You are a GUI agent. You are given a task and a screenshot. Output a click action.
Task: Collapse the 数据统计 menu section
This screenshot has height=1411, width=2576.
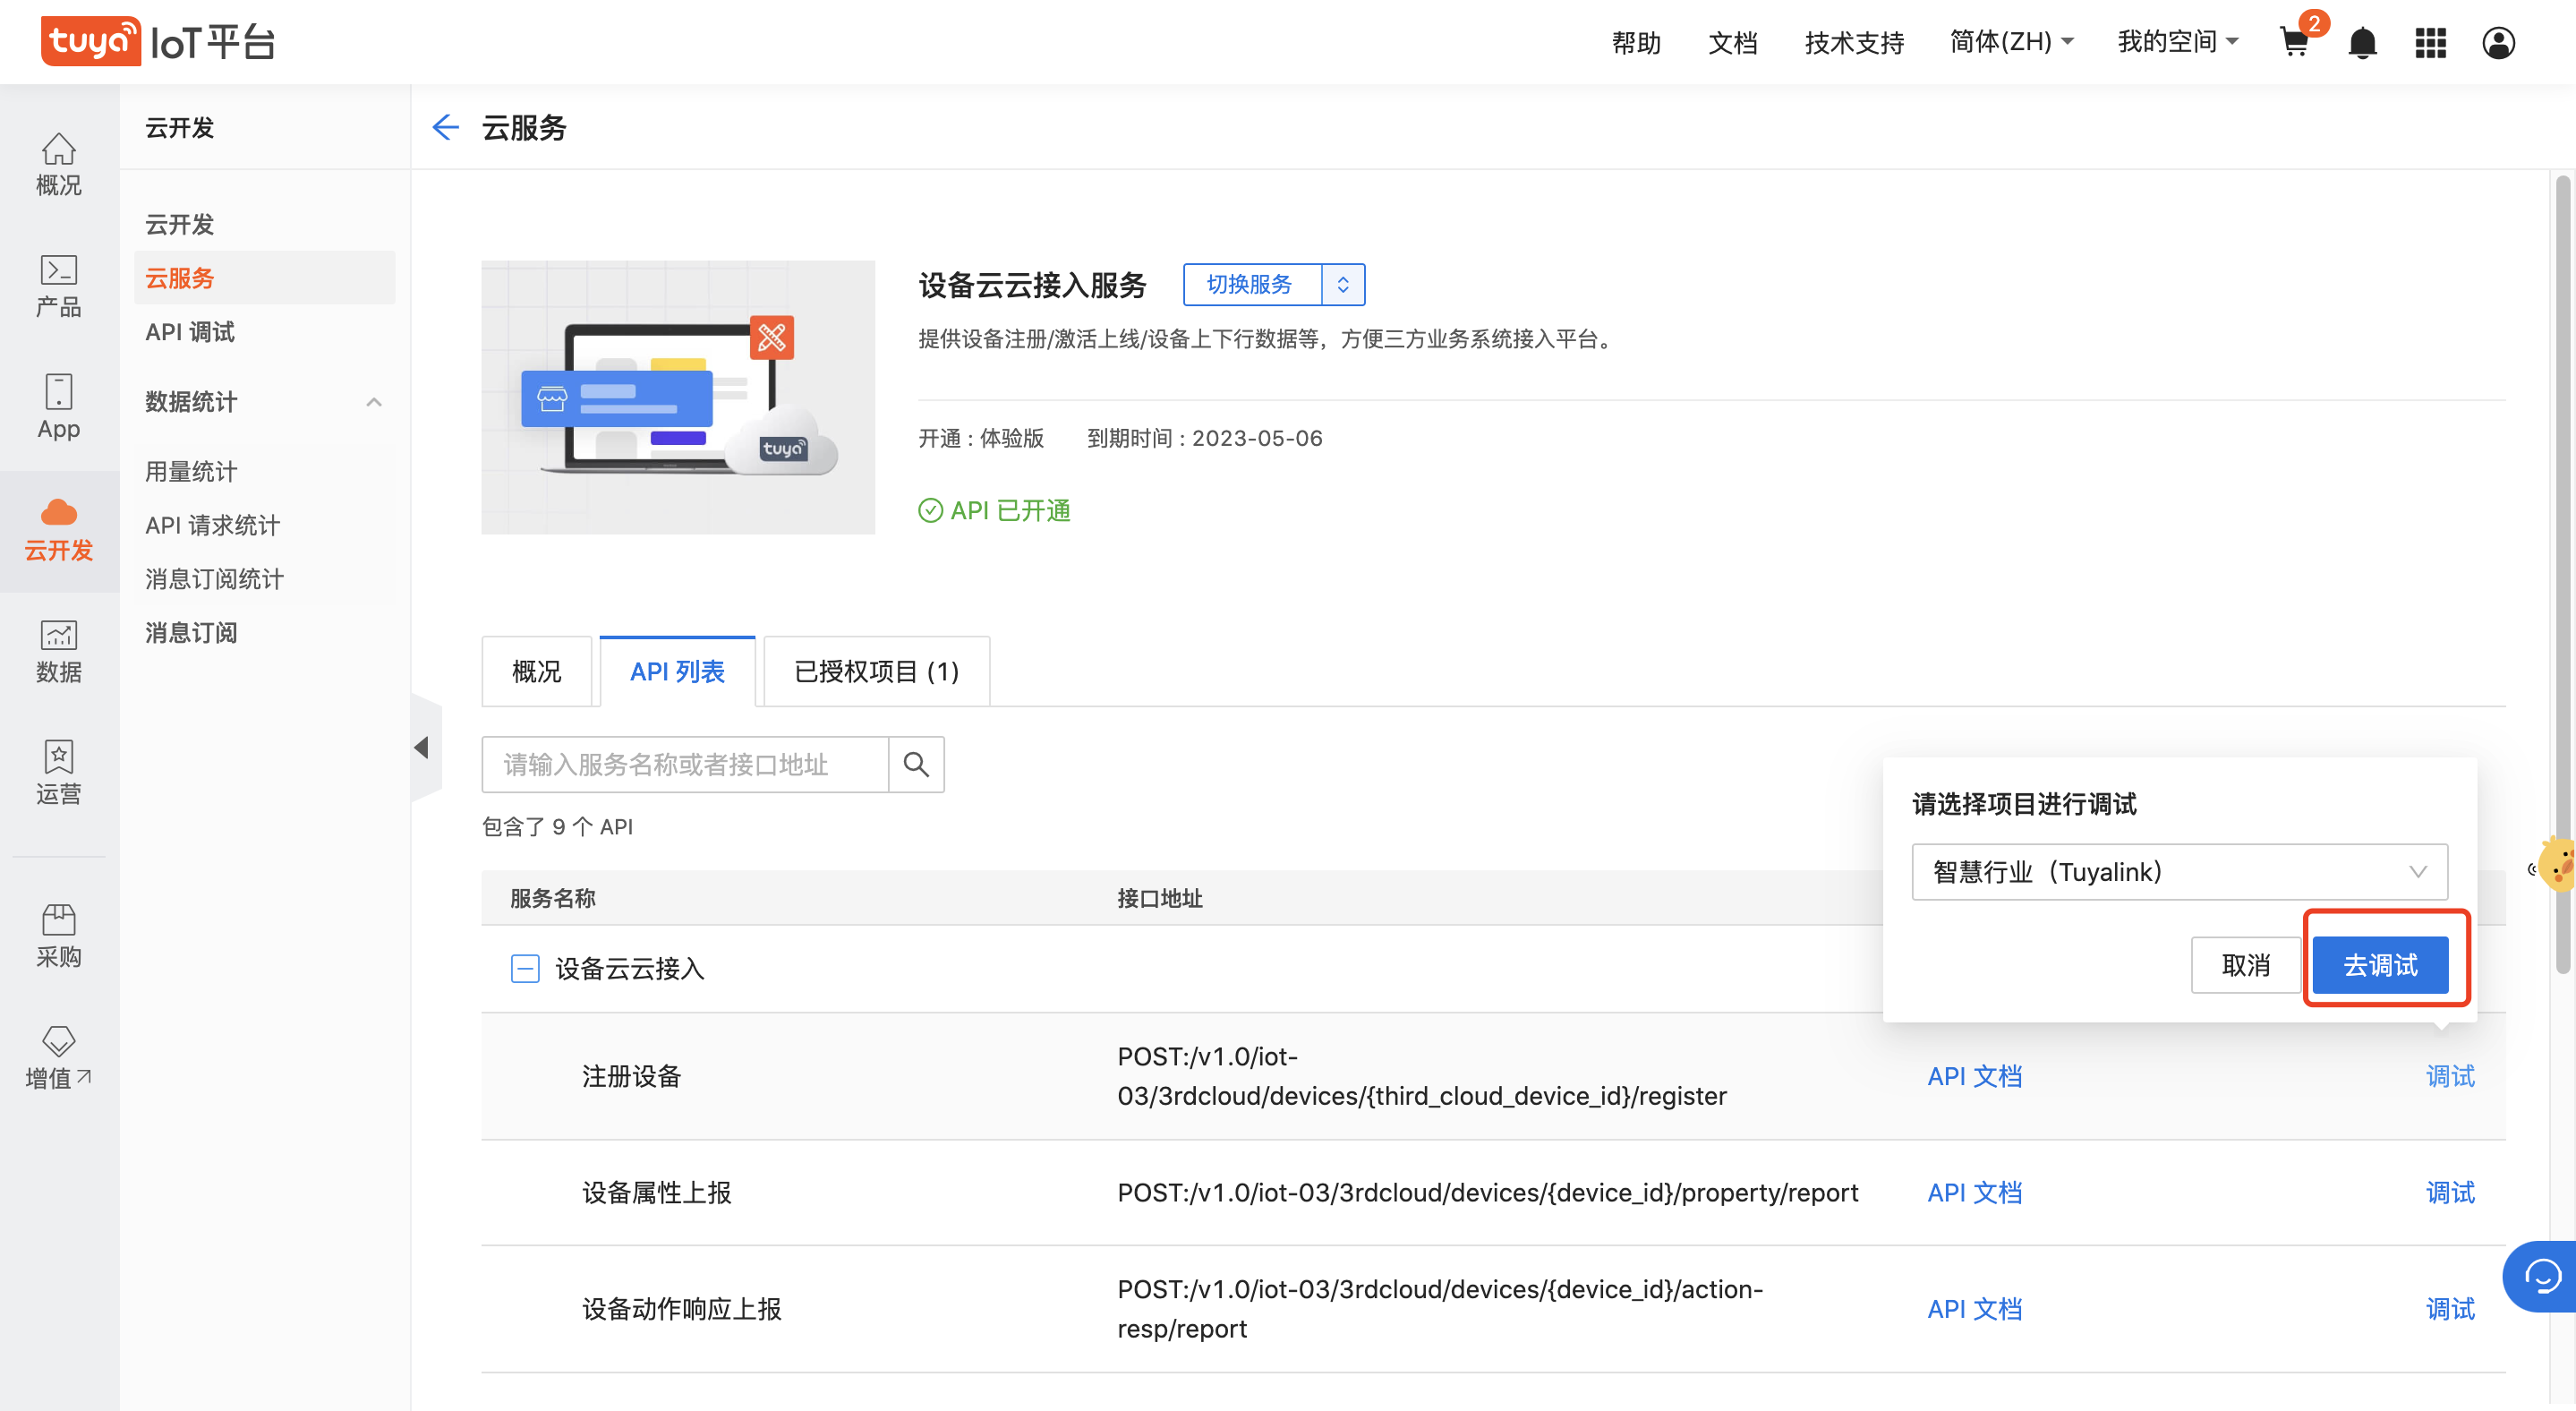point(374,402)
